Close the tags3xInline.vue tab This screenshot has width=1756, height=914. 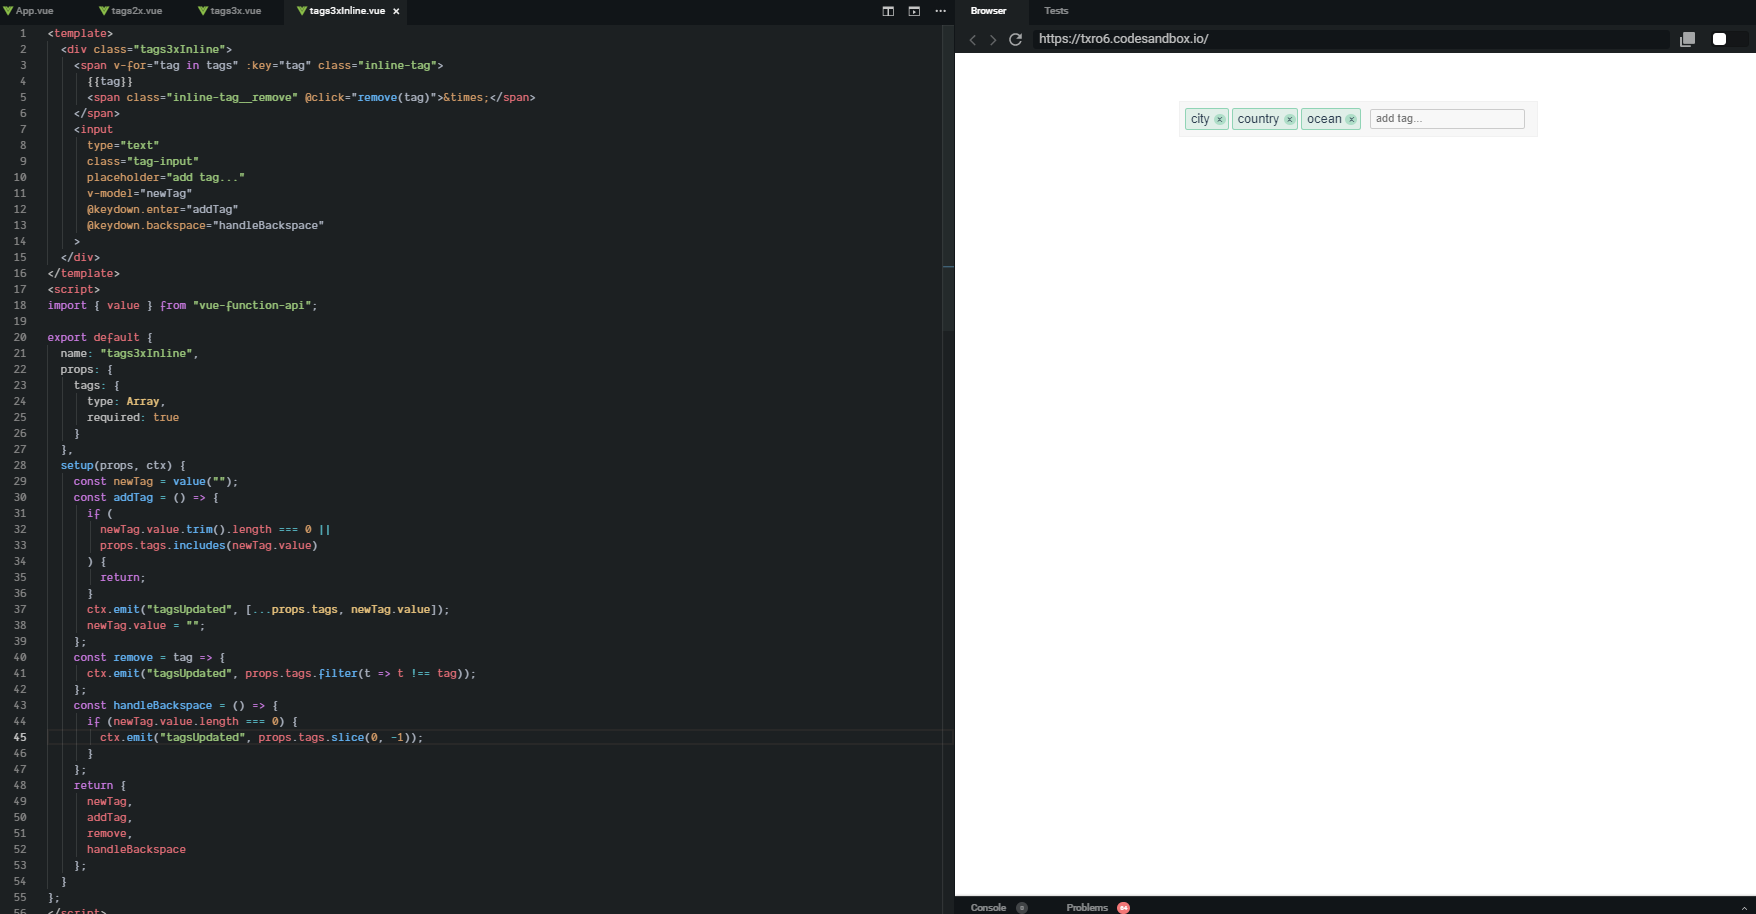(396, 13)
